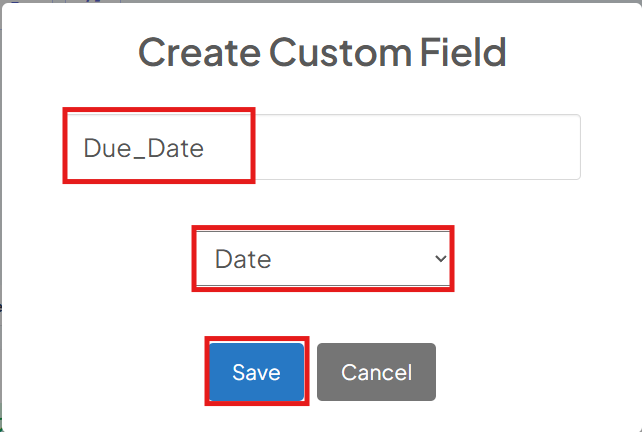Image resolution: width=642 pixels, height=432 pixels.
Task: Click the chevron arrow of Date dropdown
Action: click(441, 258)
